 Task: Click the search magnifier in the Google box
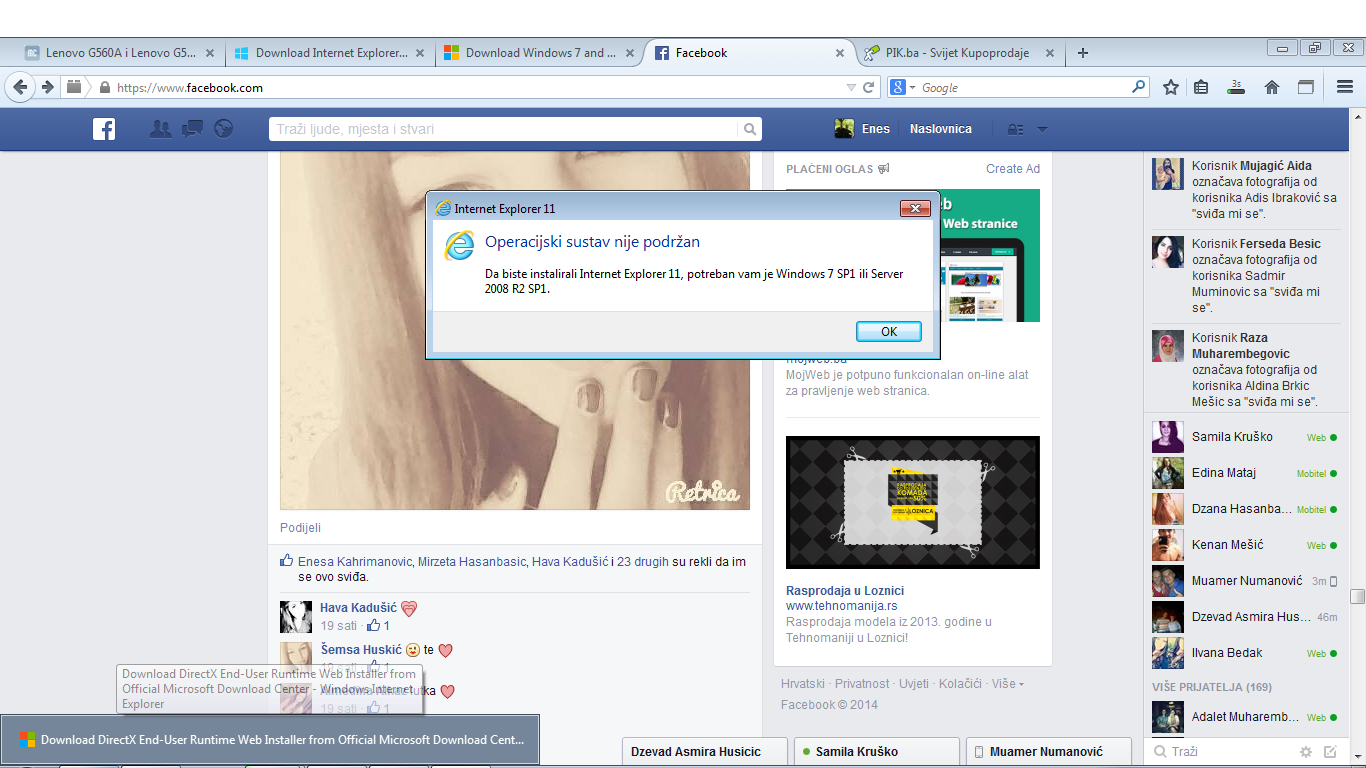pos(1138,87)
